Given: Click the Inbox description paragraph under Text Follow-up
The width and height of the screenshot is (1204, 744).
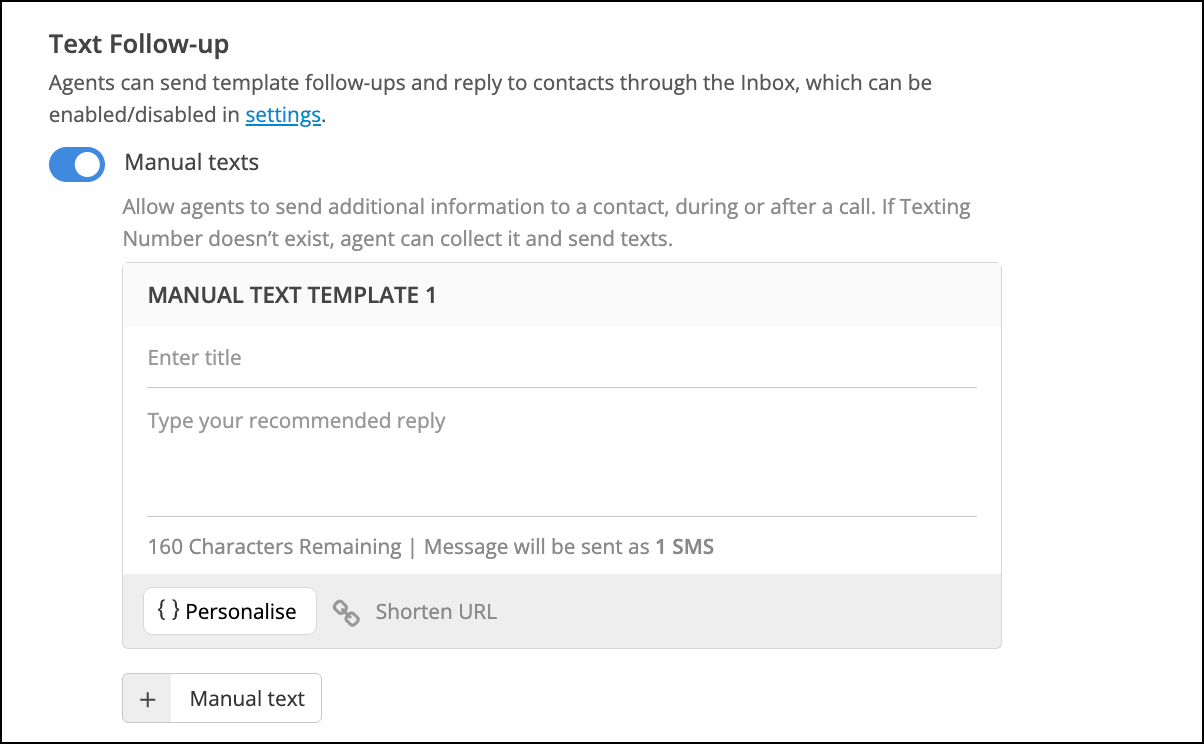Looking at the screenshot, I should pyautogui.click(x=490, y=98).
